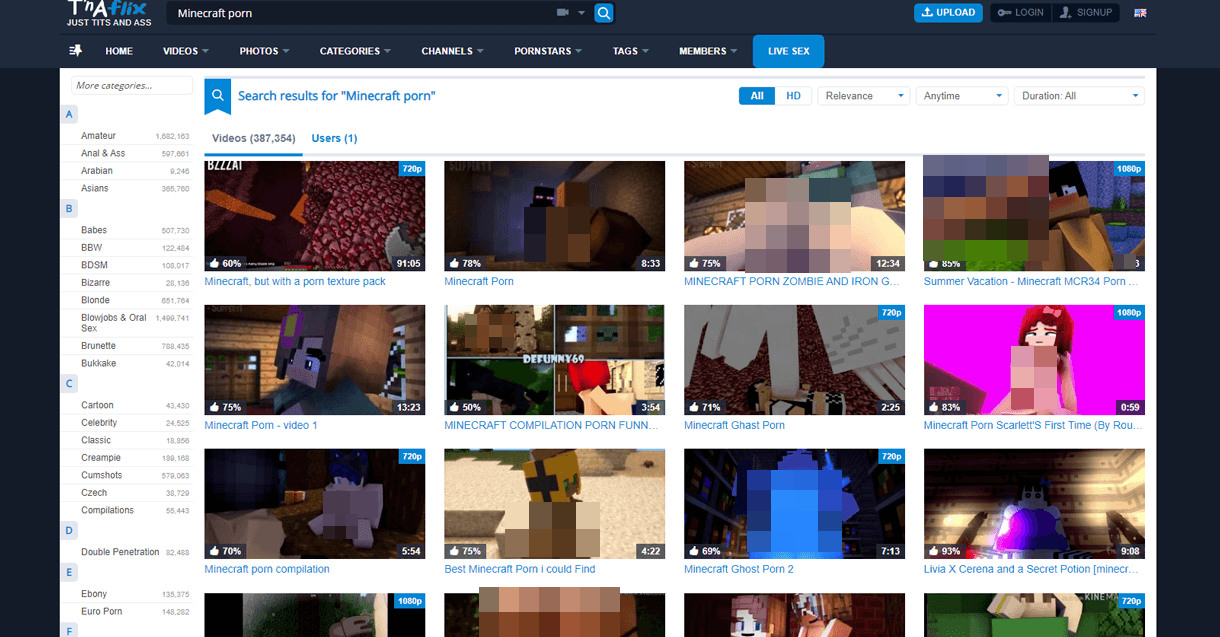The height and width of the screenshot is (637, 1220).
Task: Open the Celebrity category link
Action: point(99,423)
